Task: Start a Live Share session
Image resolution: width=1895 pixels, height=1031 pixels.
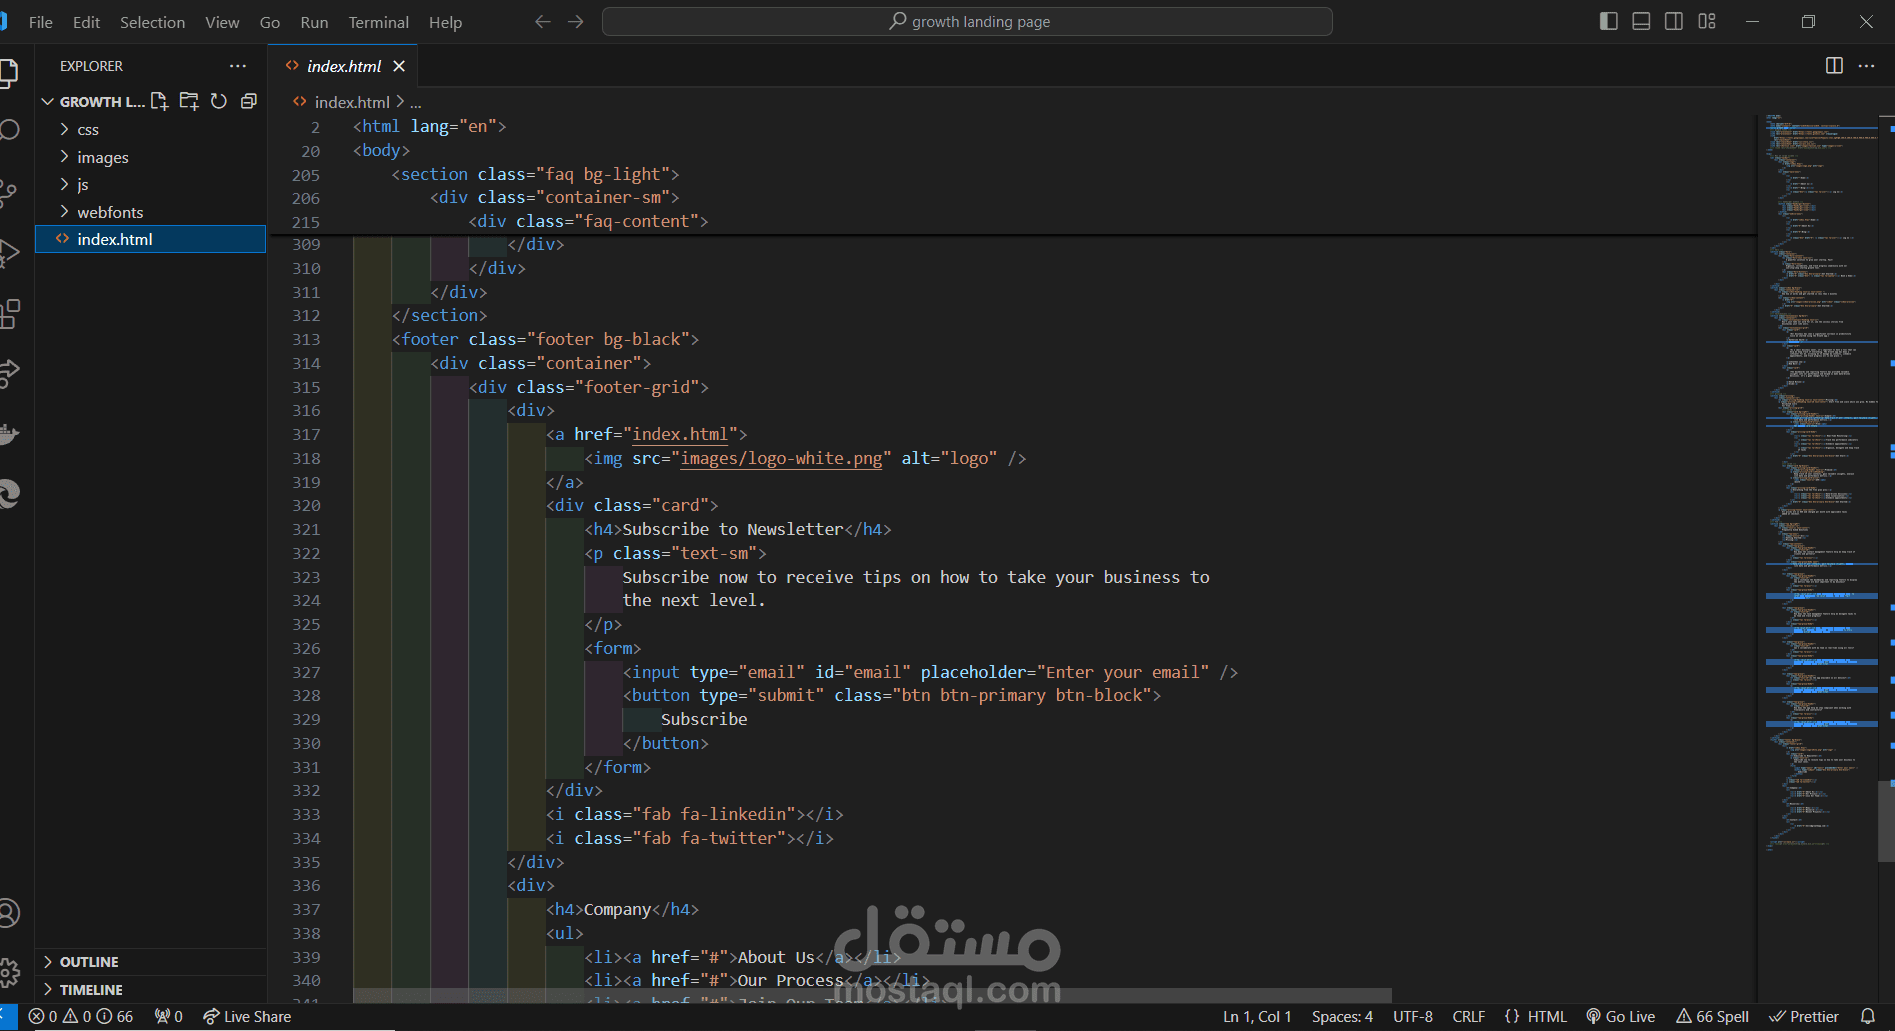Action: pyautogui.click(x=247, y=1017)
